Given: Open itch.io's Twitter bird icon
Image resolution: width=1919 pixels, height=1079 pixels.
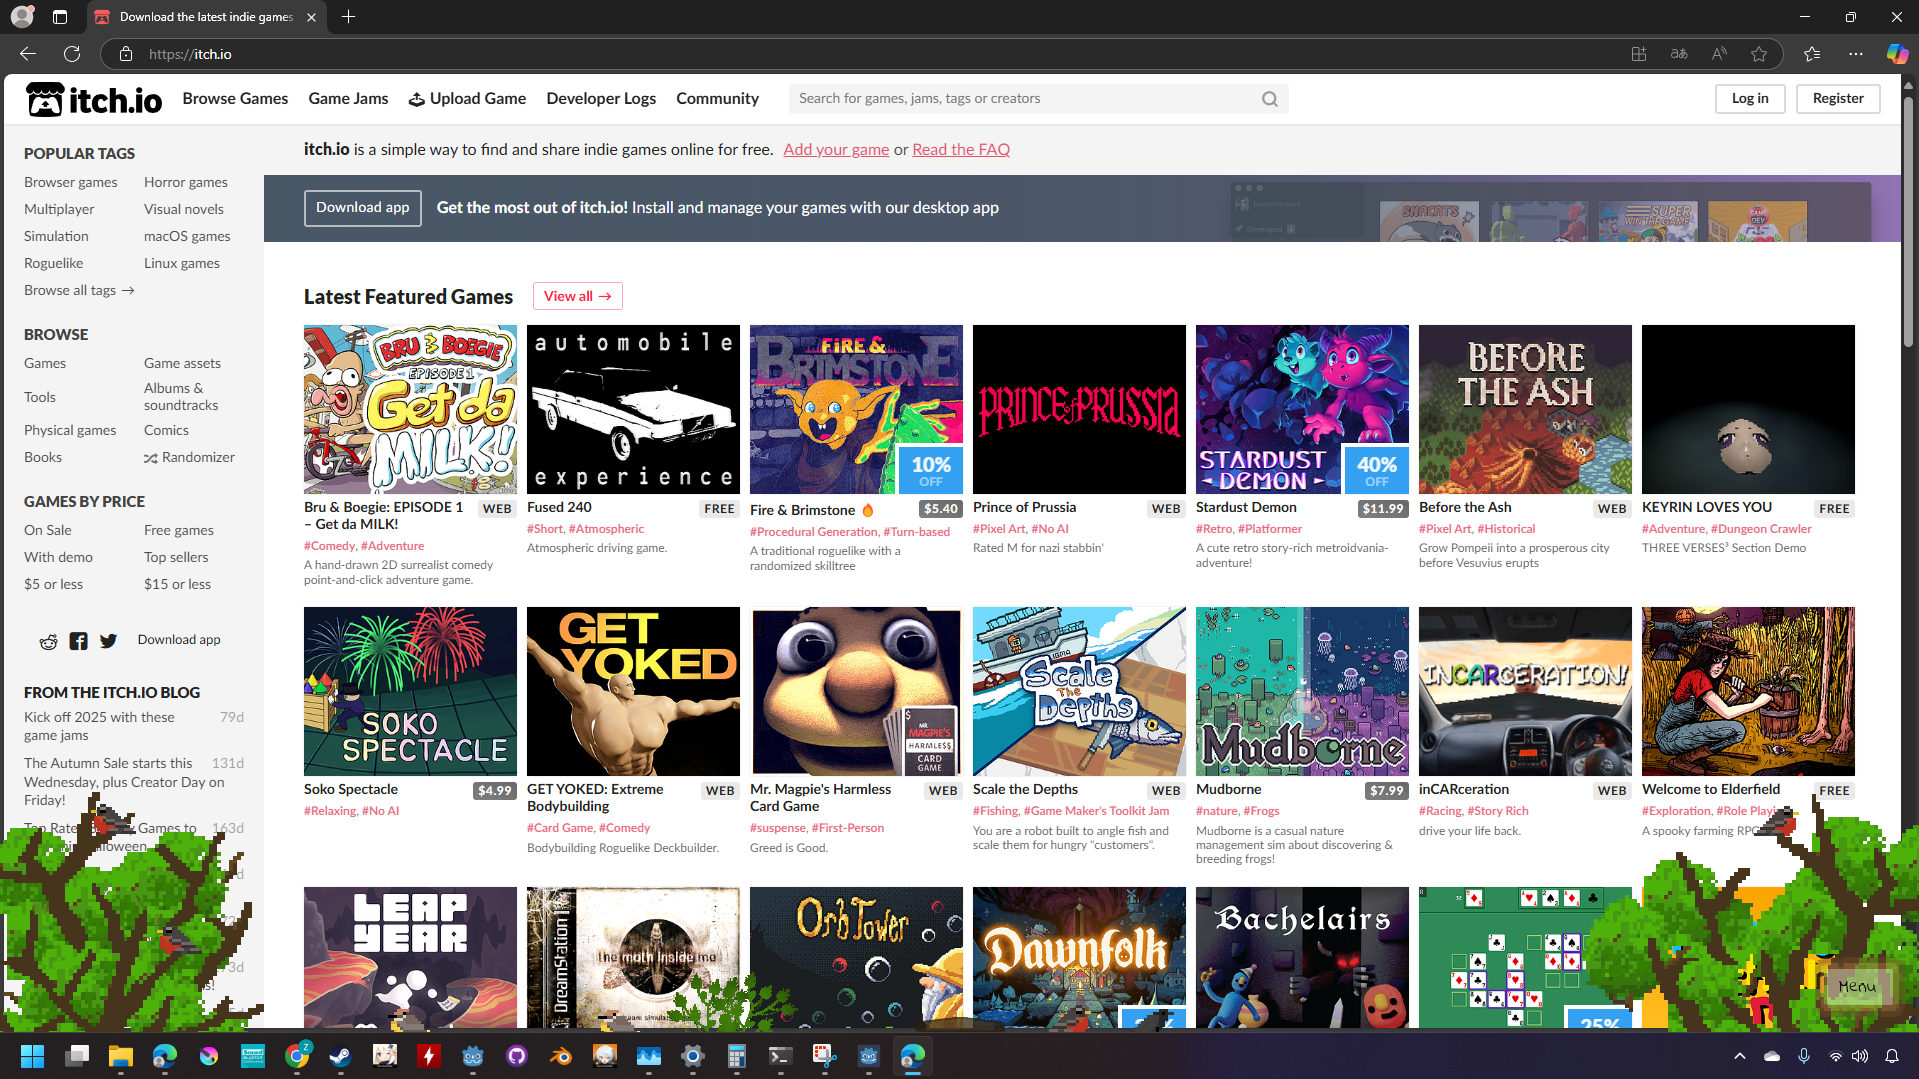Looking at the screenshot, I should 108,641.
